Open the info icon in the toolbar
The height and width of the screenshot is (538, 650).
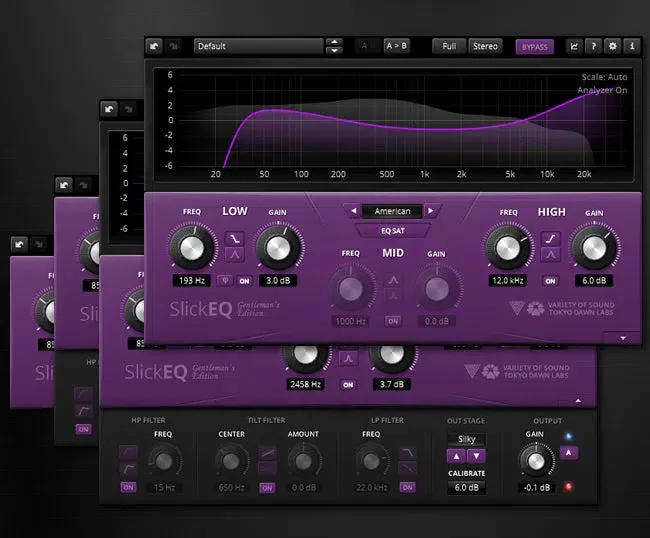coord(632,46)
